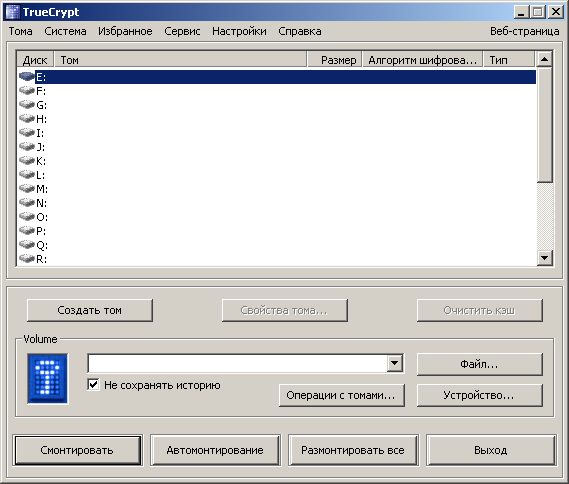Click the Автомонтирование button
Image resolution: width=569 pixels, height=484 pixels.
coord(215,450)
